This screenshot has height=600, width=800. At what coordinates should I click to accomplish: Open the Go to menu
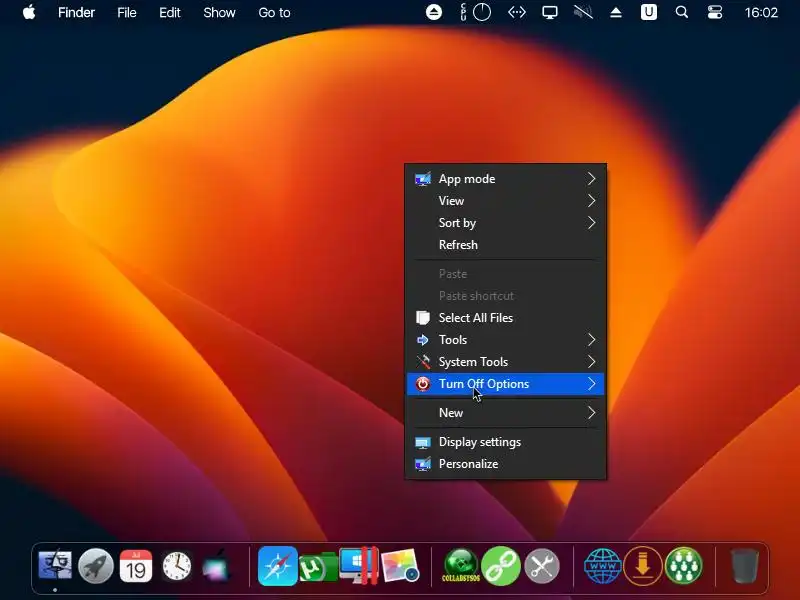pyautogui.click(x=274, y=12)
